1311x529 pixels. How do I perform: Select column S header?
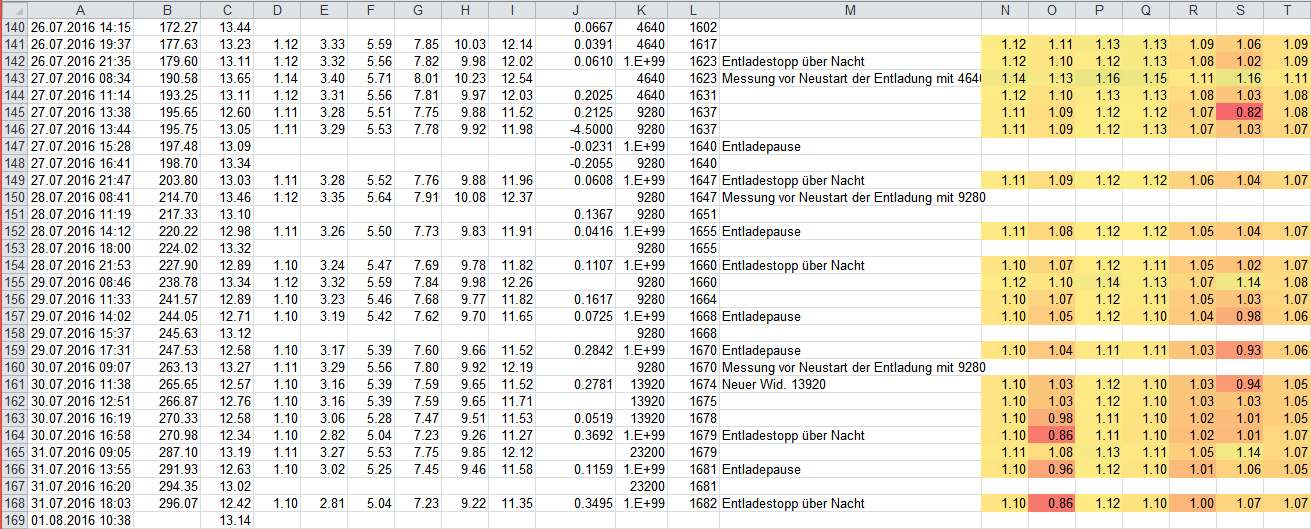click(x=1240, y=10)
